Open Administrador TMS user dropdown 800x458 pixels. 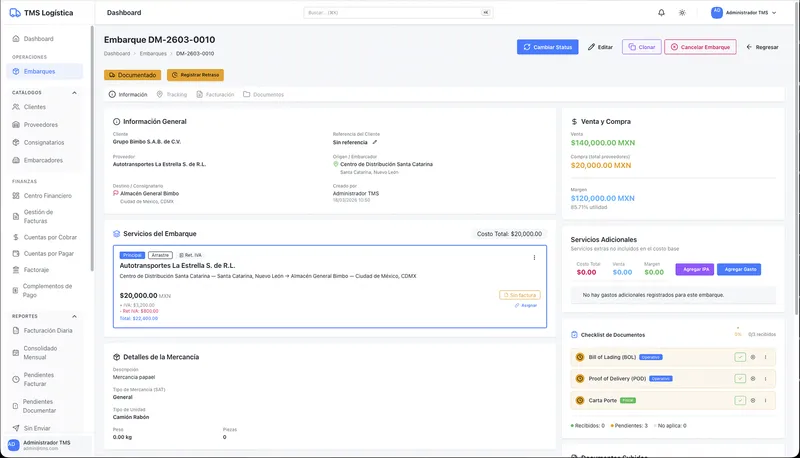[744, 13]
